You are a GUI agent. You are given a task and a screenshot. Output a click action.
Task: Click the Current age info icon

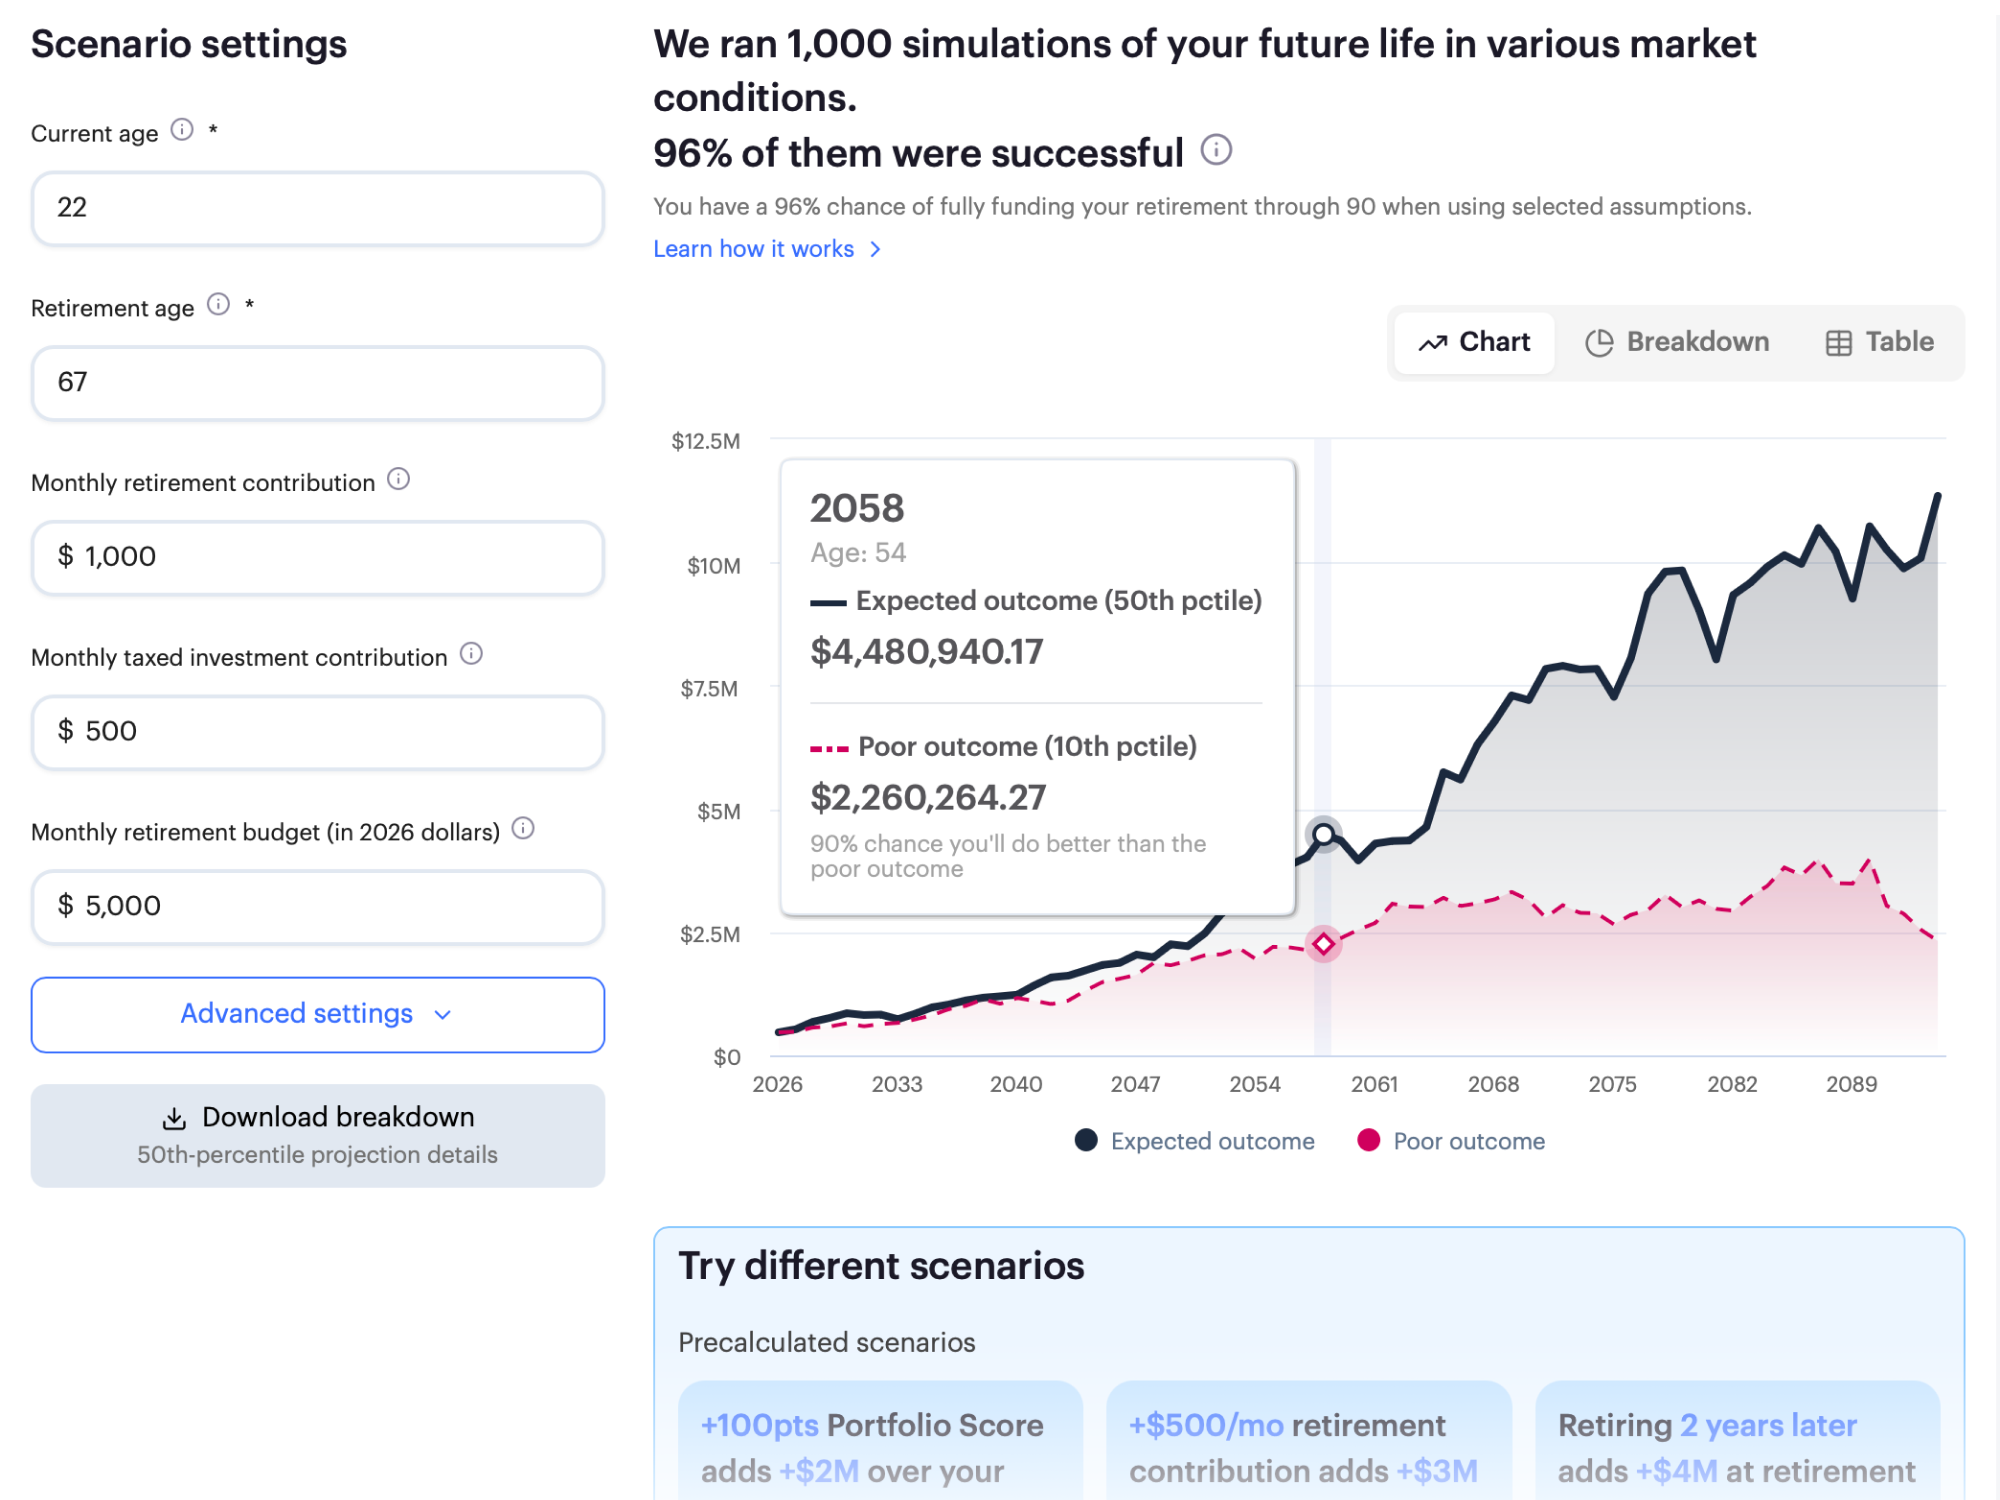[x=183, y=131]
